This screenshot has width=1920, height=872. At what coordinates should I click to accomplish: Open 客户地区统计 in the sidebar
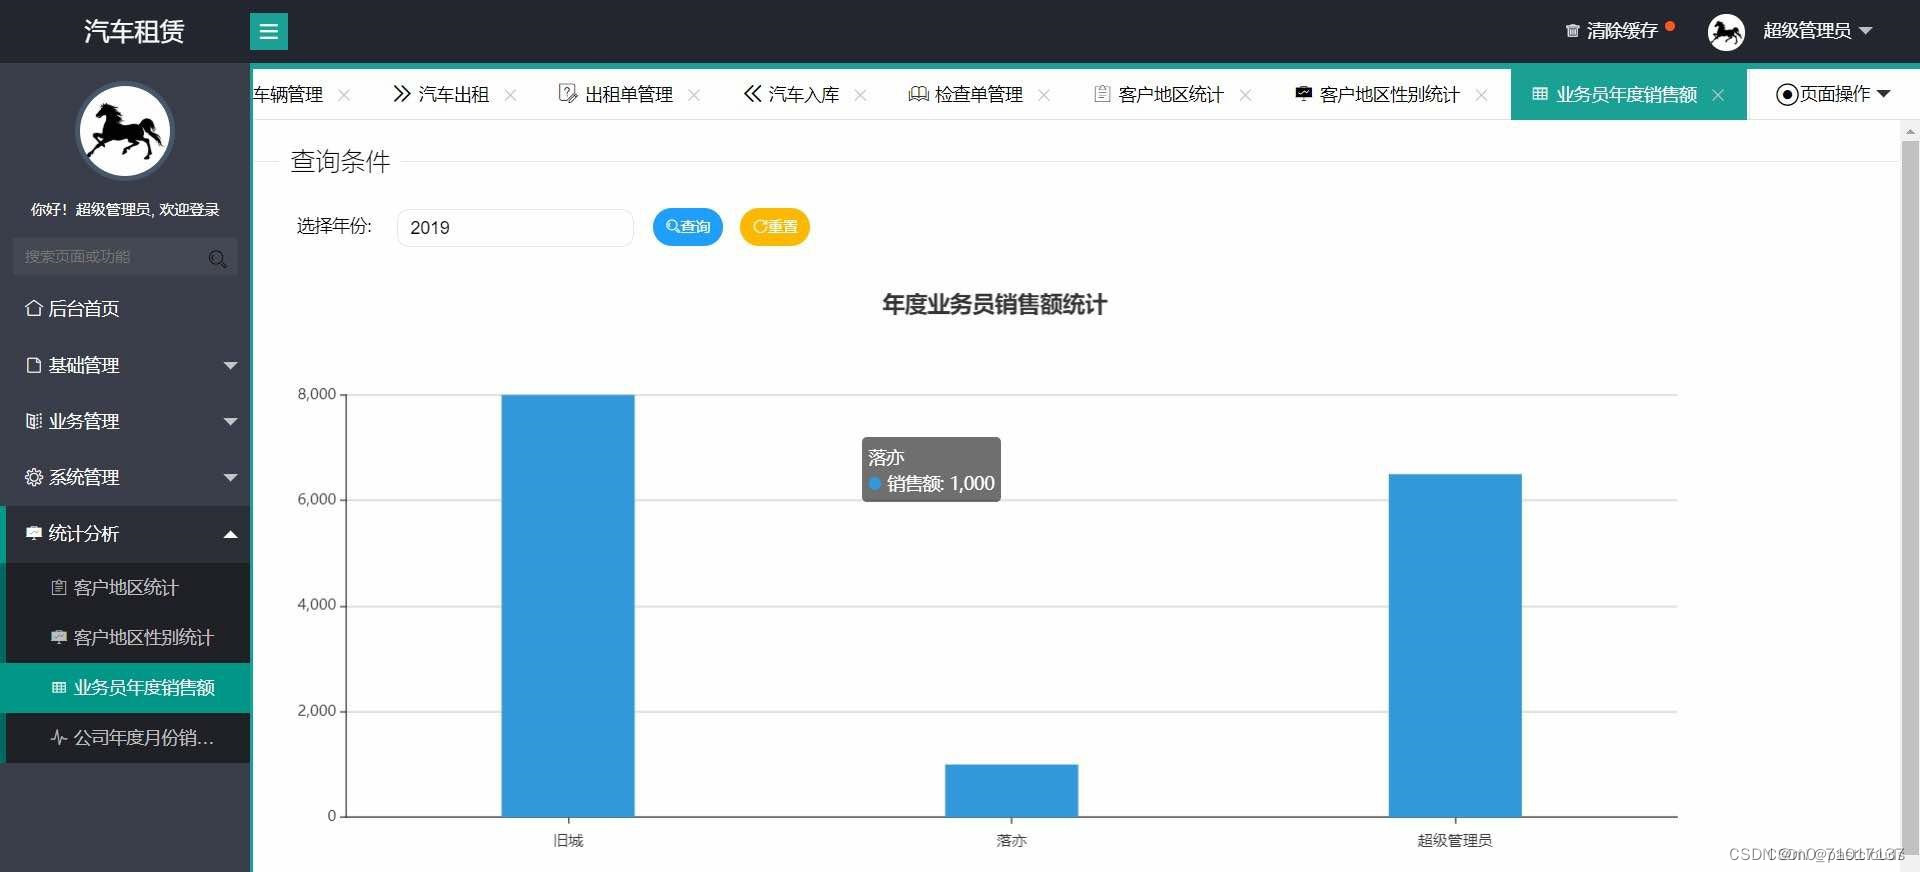coord(125,588)
